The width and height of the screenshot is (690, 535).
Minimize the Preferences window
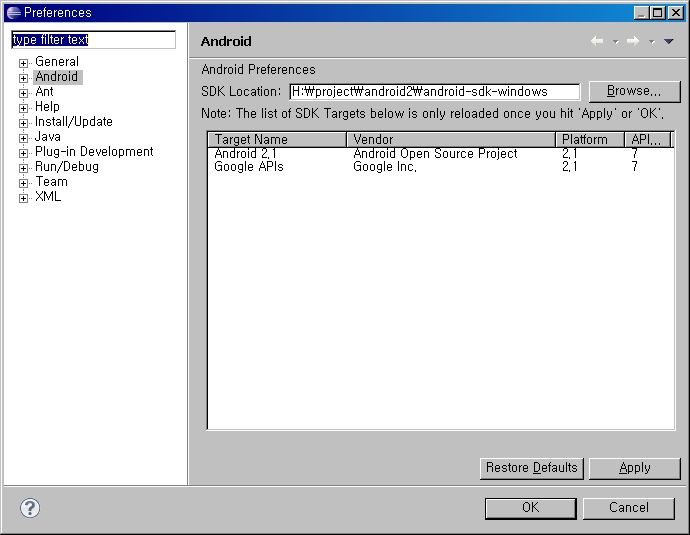642,13
